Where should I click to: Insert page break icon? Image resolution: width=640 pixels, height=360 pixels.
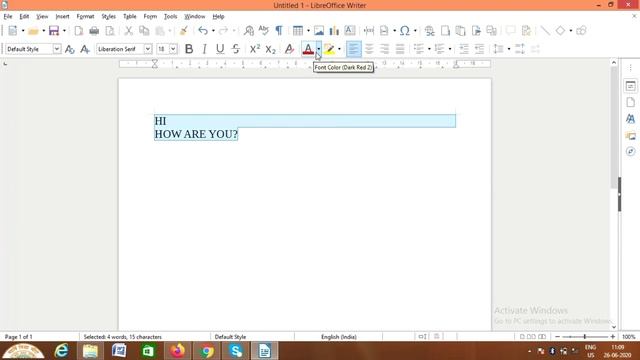point(369,31)
